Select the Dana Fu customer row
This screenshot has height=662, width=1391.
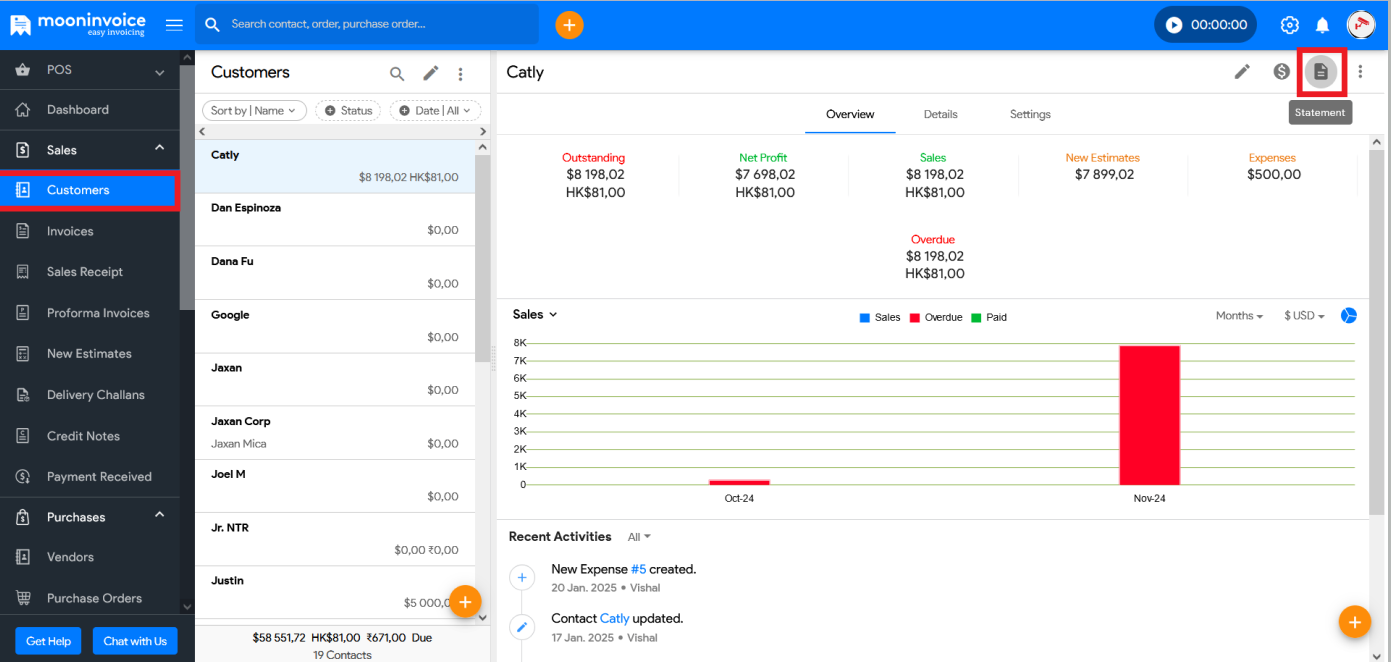[335, 273]
